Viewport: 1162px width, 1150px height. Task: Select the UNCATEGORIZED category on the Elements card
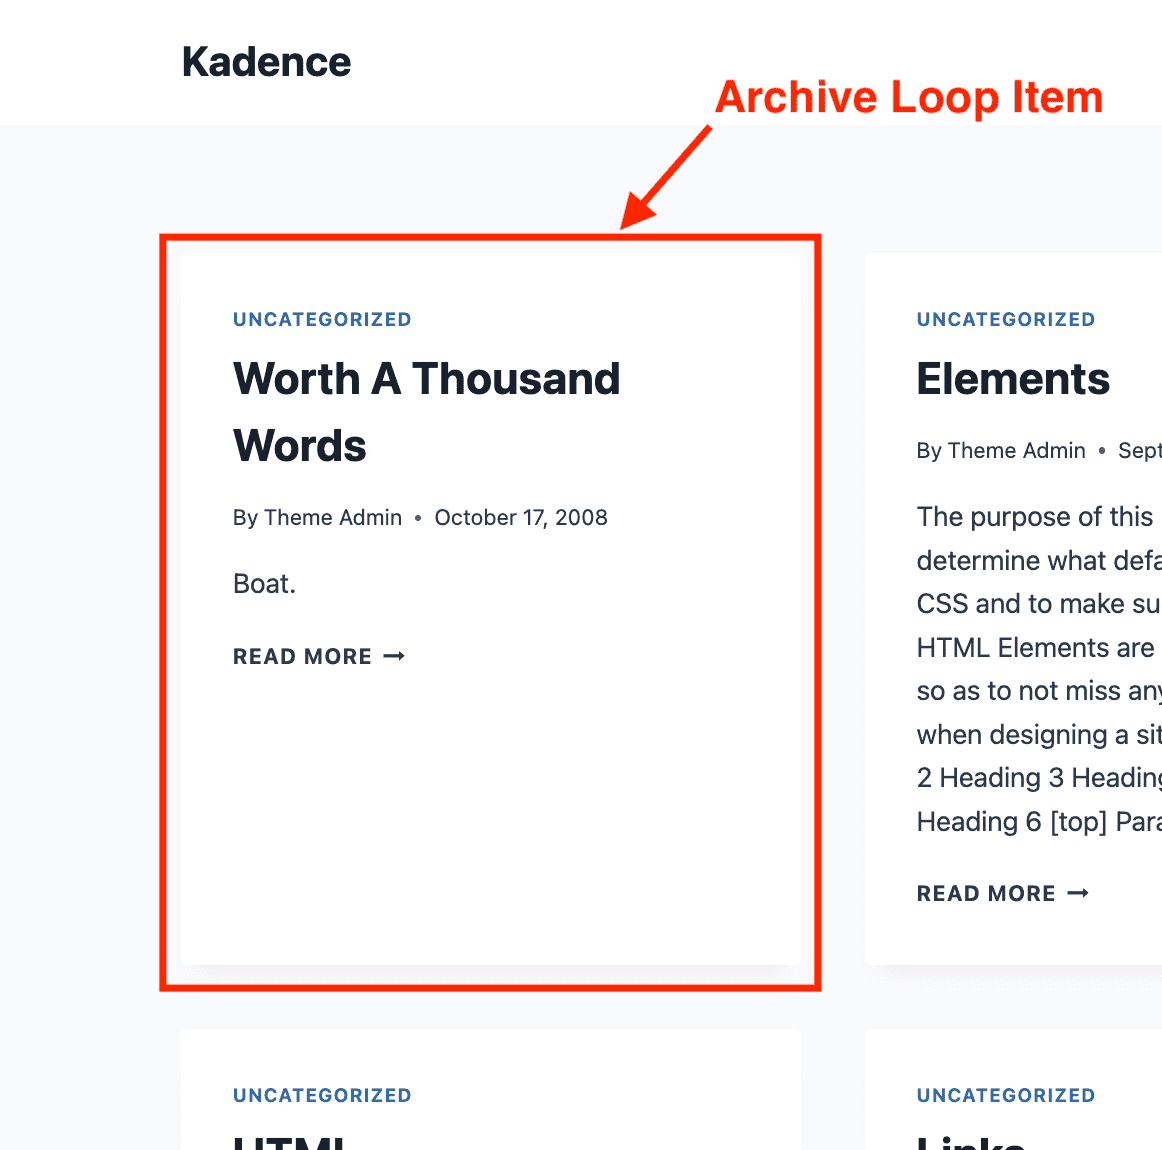[x=1006, y=319]
